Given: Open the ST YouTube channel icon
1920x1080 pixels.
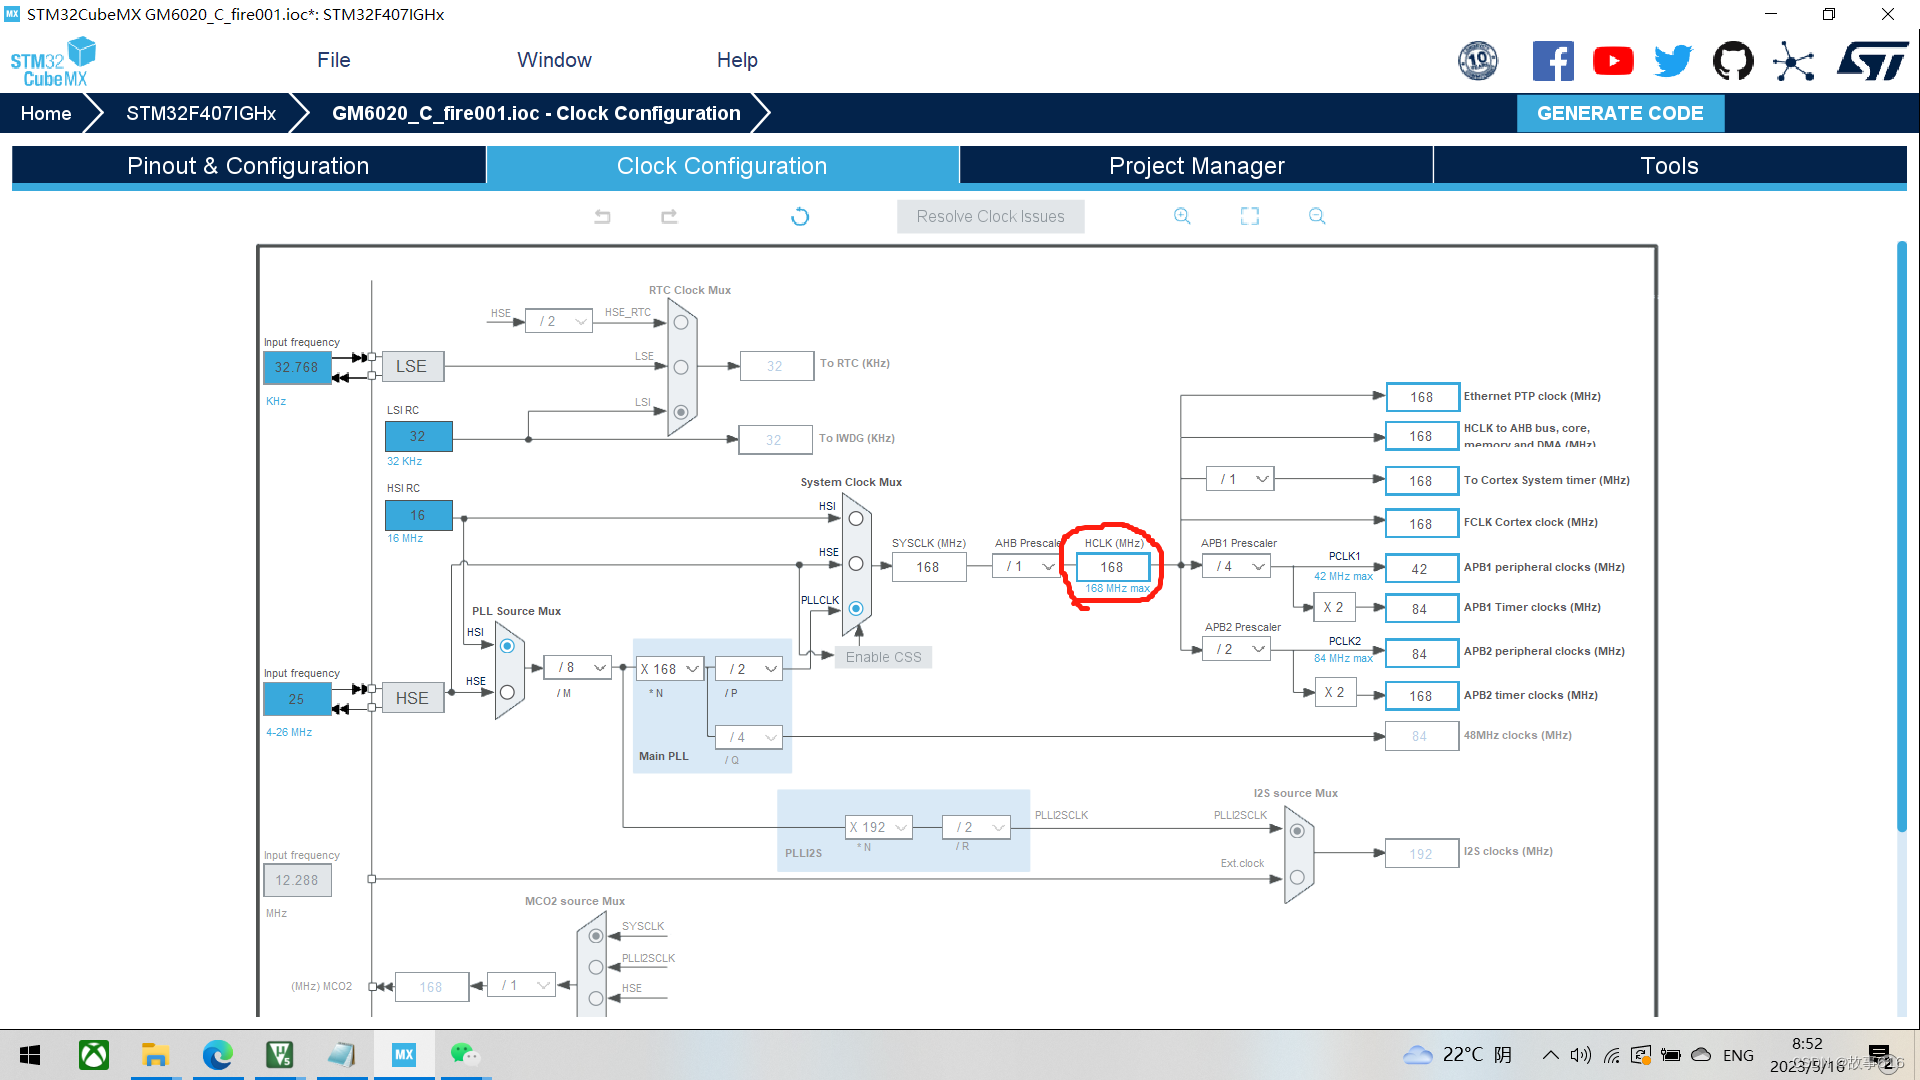Looking at the screenshot, I should tap(1613, 61).
